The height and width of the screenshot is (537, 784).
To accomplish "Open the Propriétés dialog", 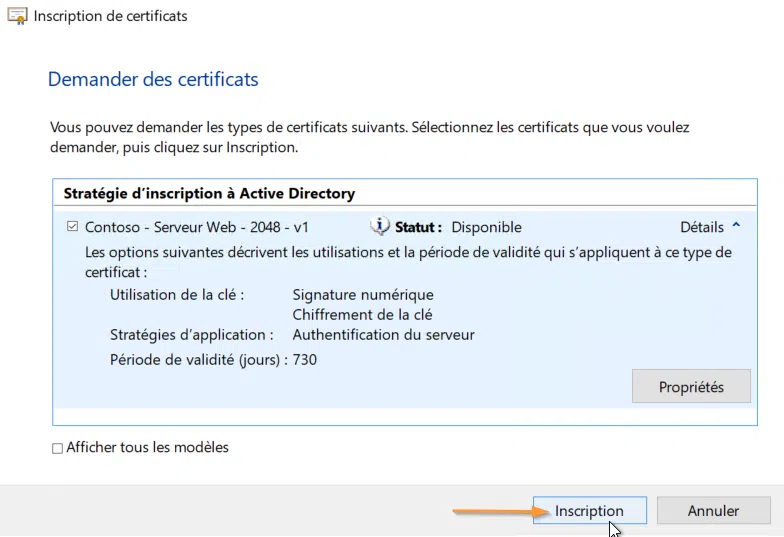I will [690, 387].
